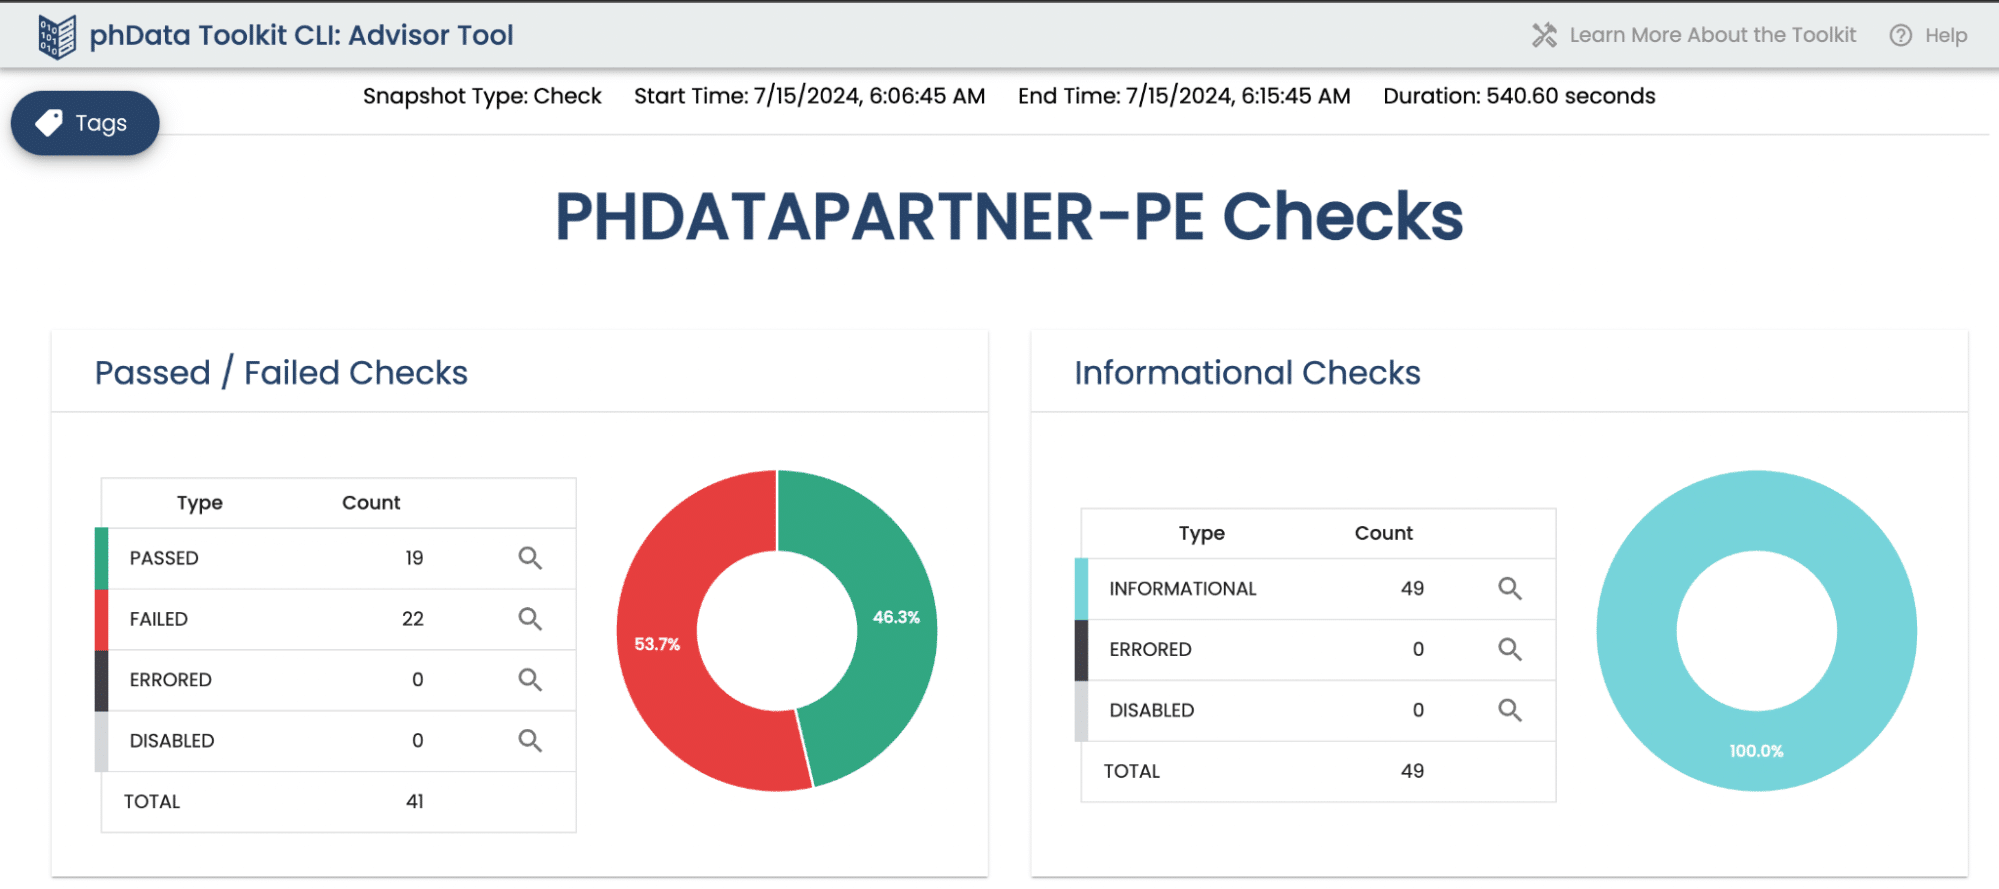The height and width of the screenshot is (889, 1999).
Task: Click the green PASSED color swatch
Action: [x=101, y=558]
